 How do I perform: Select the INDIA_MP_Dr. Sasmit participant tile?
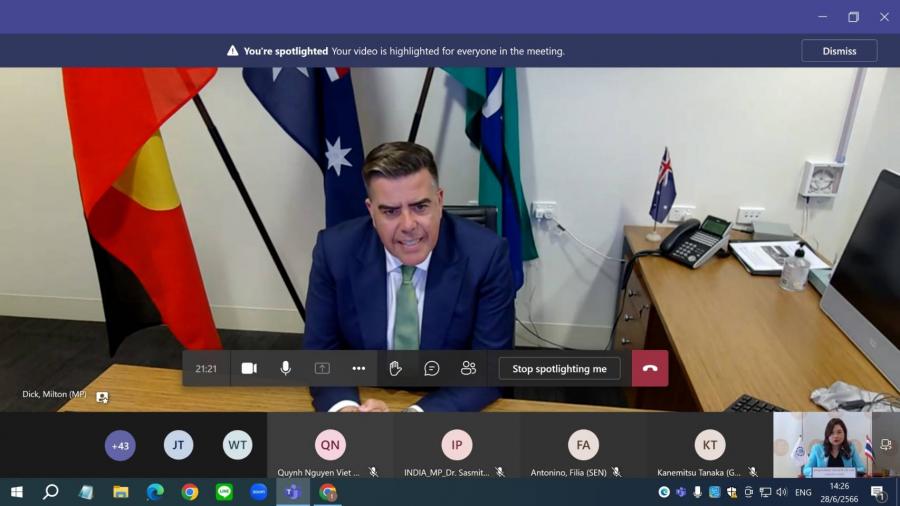[x=456, y=446]
